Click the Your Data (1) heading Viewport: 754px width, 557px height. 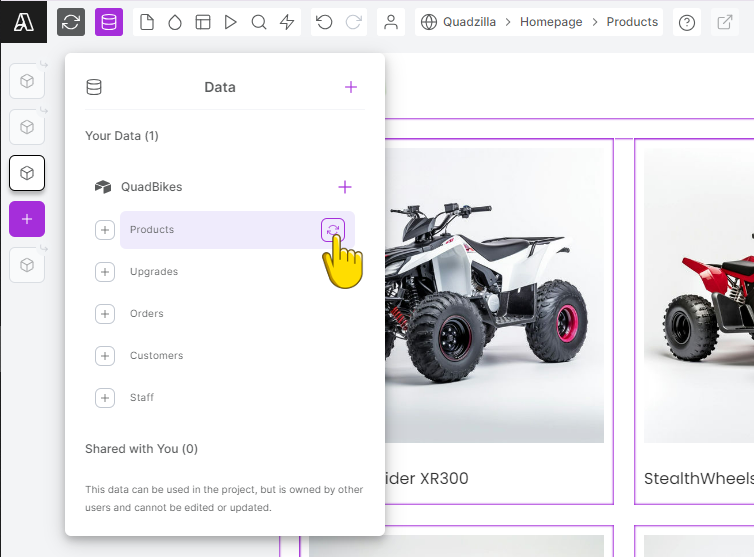[122, 136]
